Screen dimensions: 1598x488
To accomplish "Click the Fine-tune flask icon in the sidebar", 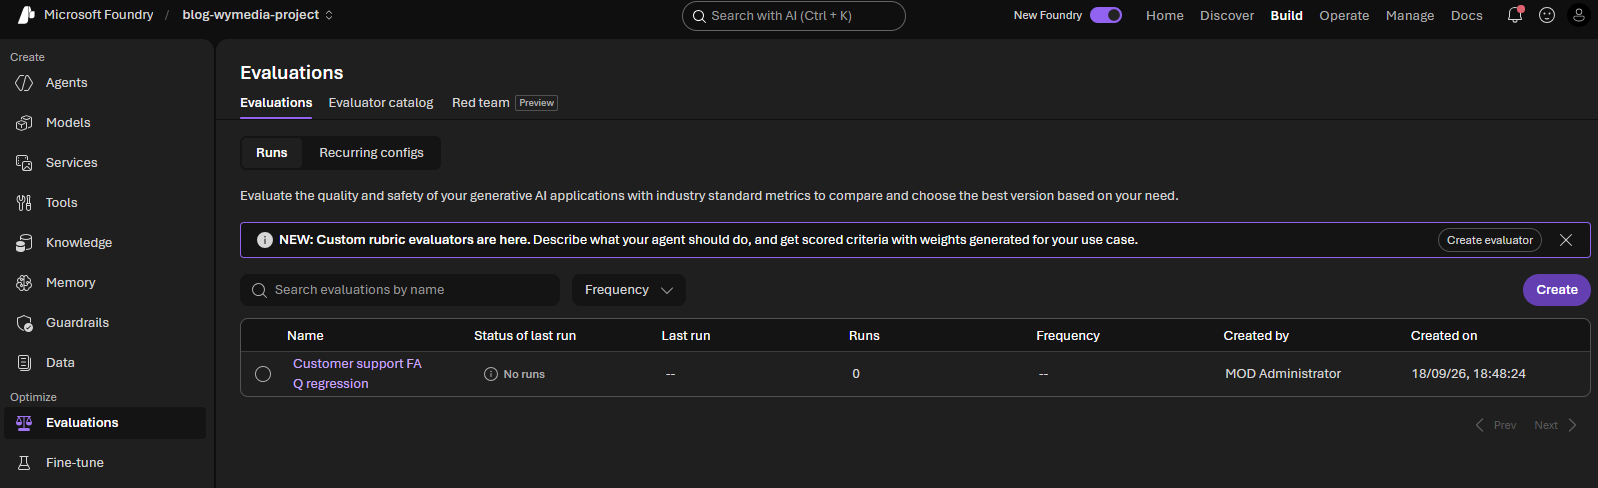I will pos(25,463).
